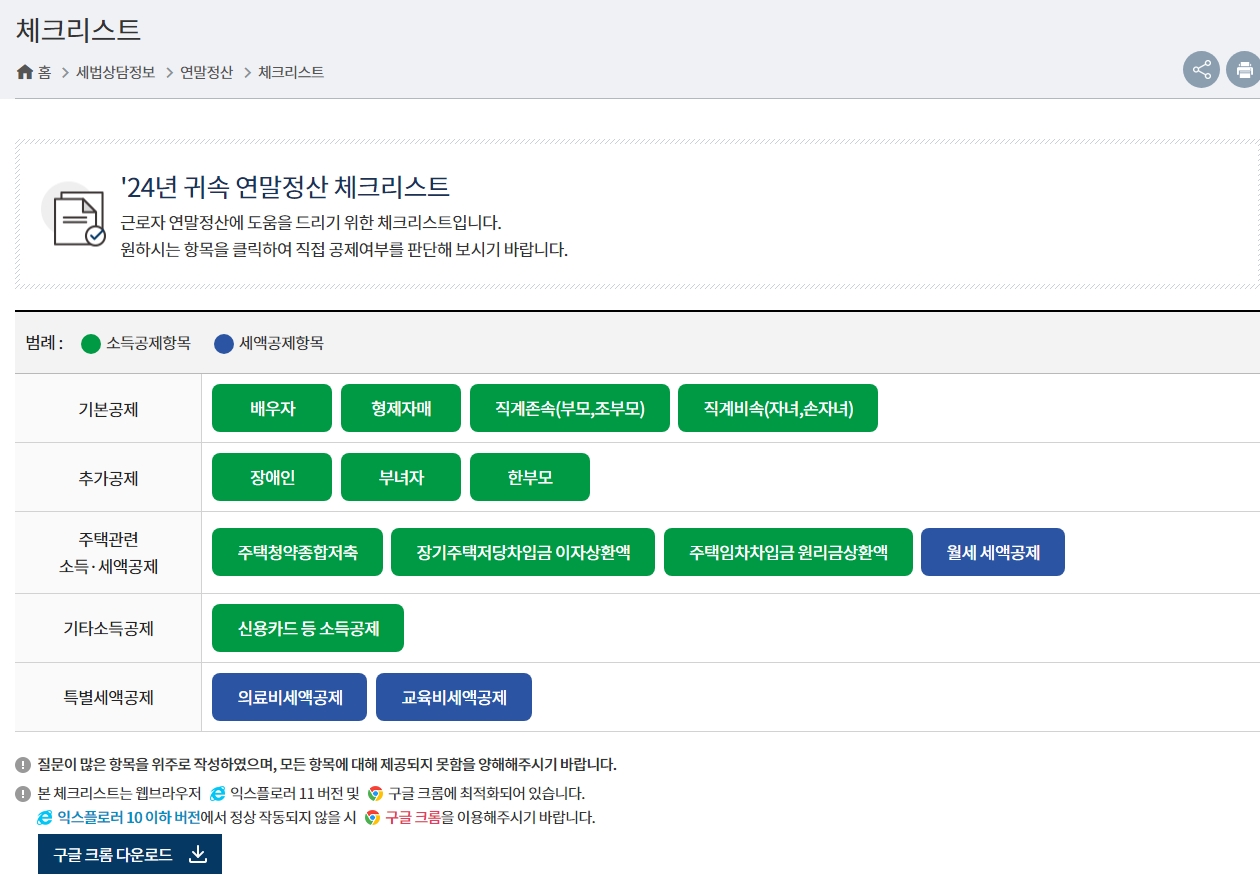Click the share icon at top right
The image size is (1260, 881).
[x=1201, y=69]
